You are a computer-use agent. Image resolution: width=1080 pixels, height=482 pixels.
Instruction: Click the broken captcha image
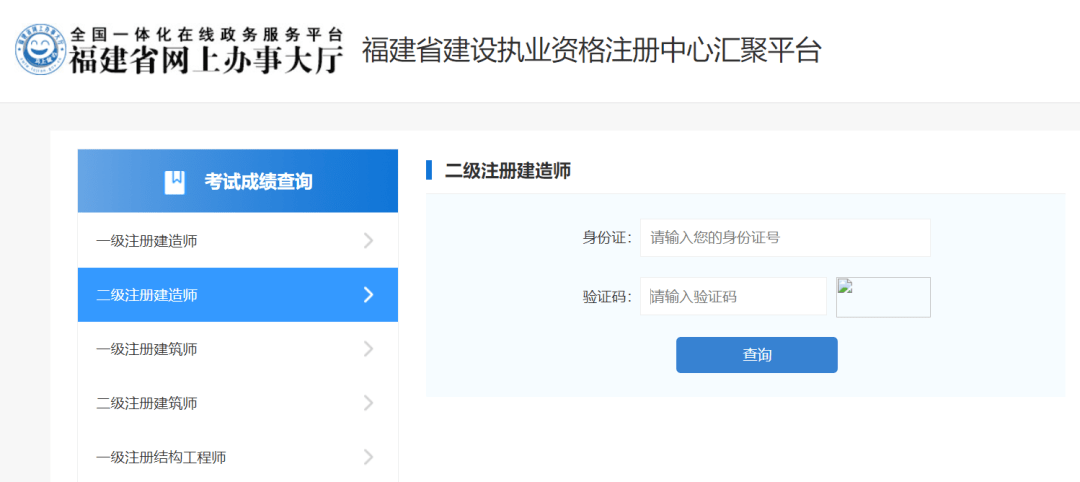(x=883, y=297)
